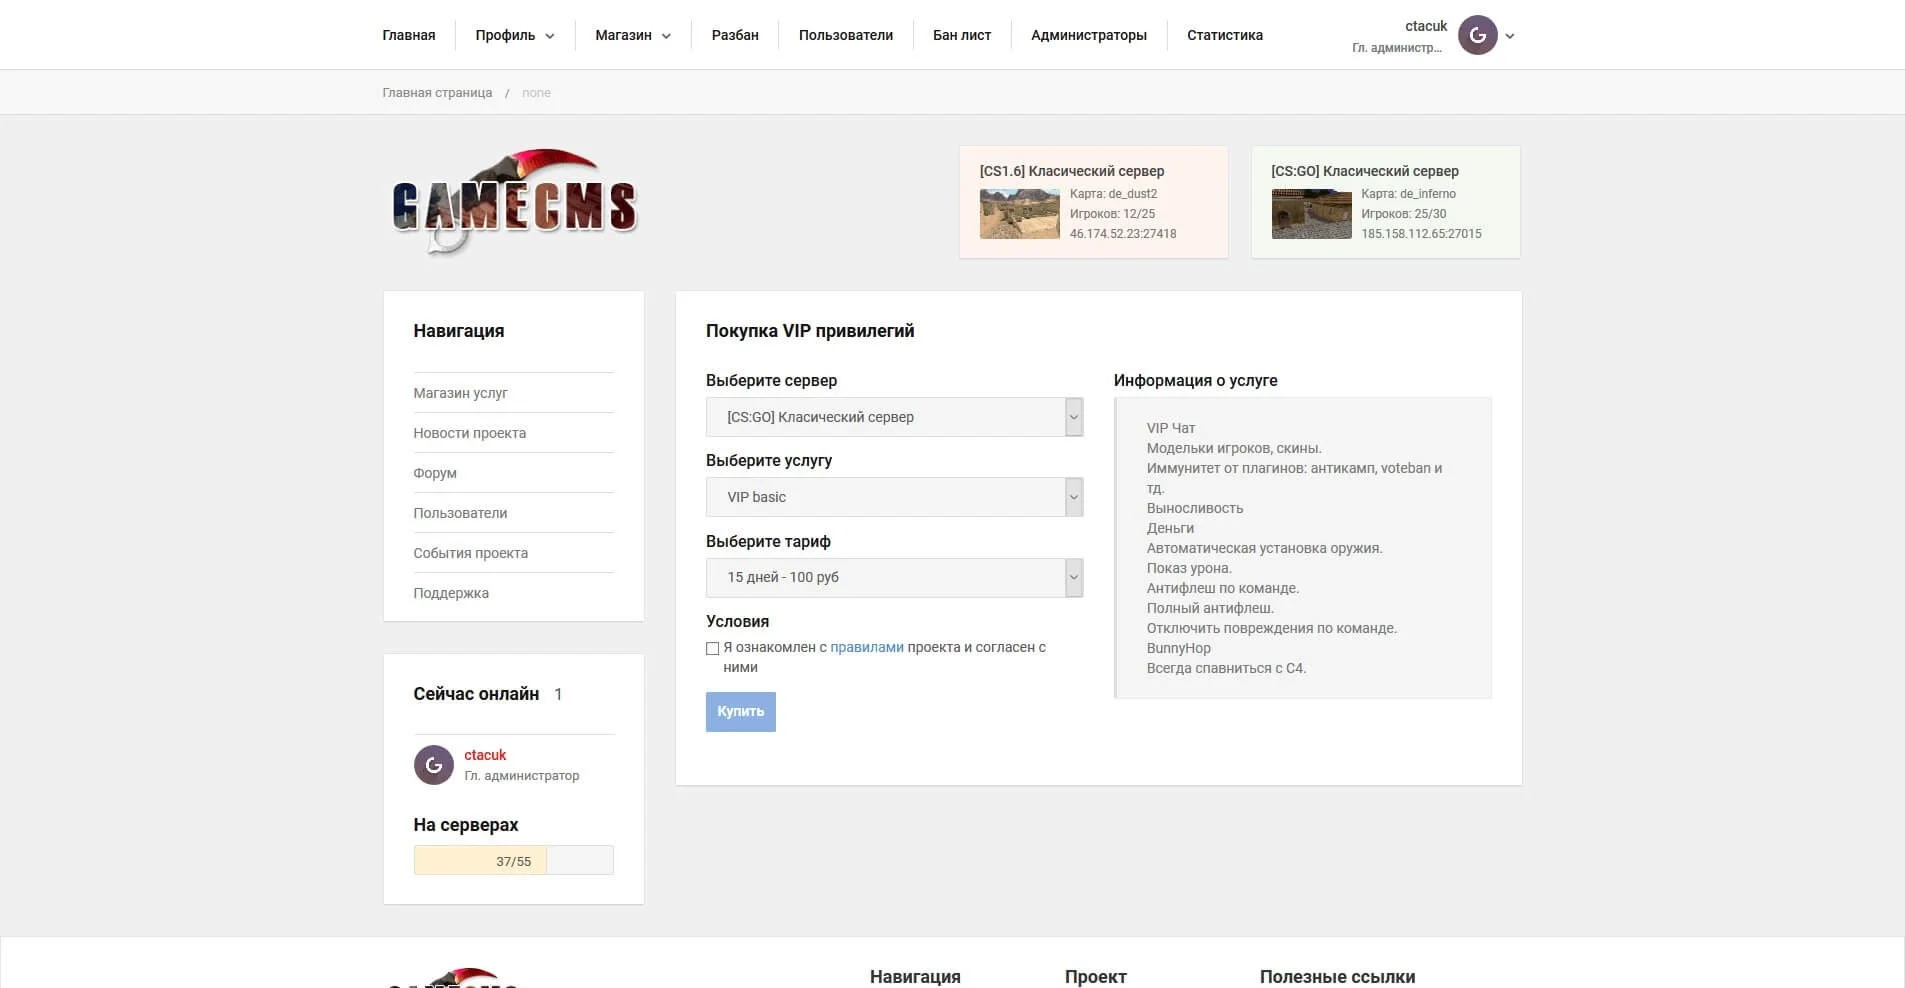Open the Статистика menu item
Image resolution: width=1905 pixels, height=988 pixels.
(1224, 35)
